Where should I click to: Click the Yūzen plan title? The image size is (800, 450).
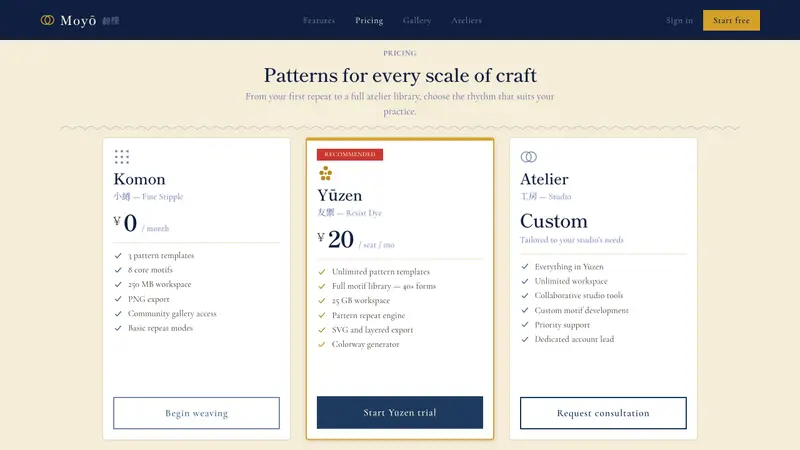click(340, 195)
